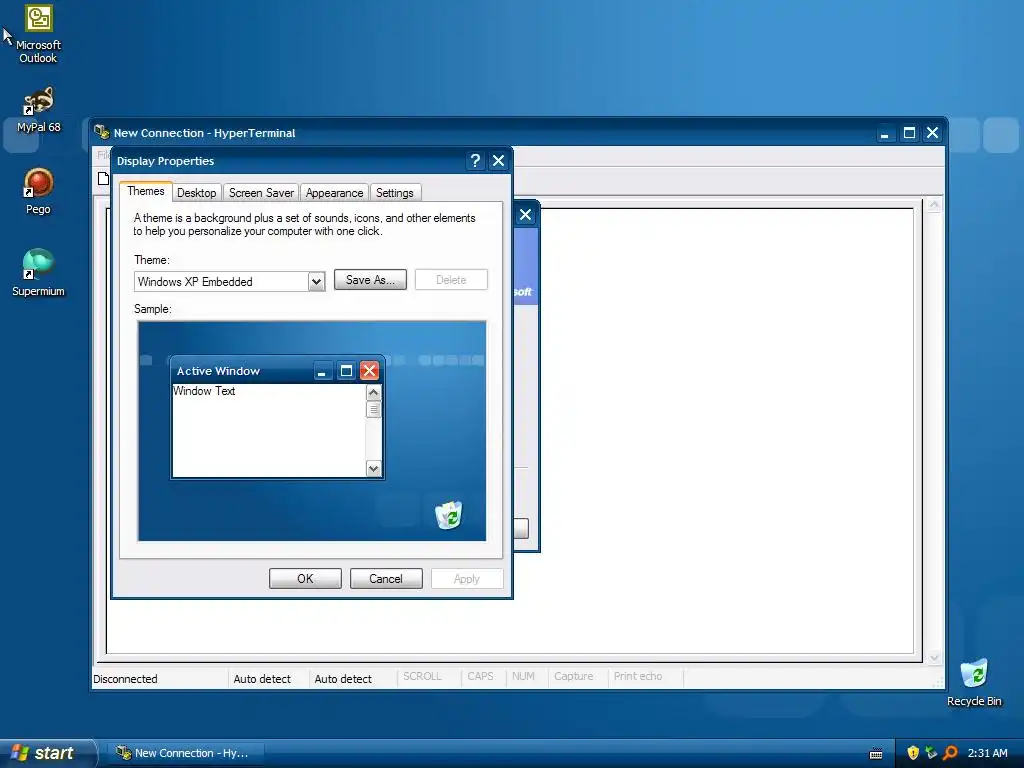1024x768 pixels.
Task: Click the HyperTerminal scrollbar up arrow
Action: click(x=934, y=205)
